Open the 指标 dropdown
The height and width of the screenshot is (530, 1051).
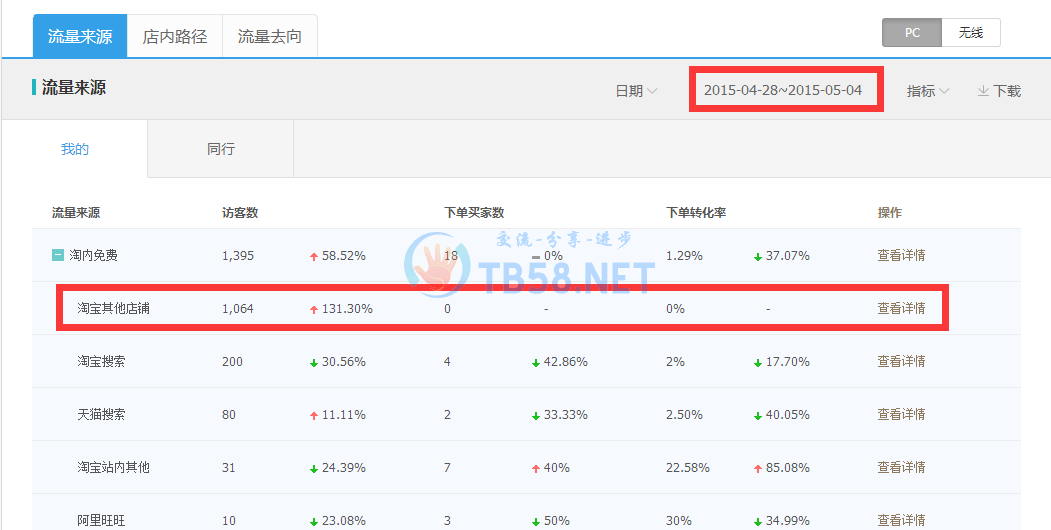pyautogui.click(x=927, y=91)
